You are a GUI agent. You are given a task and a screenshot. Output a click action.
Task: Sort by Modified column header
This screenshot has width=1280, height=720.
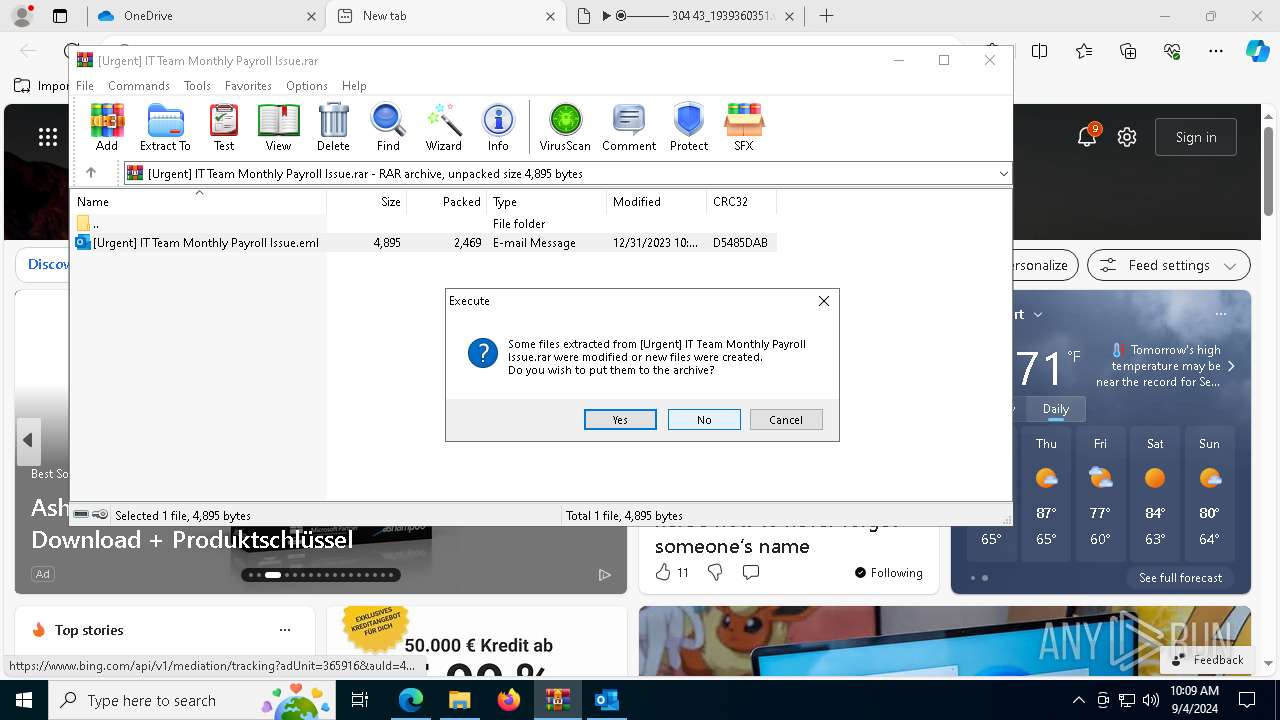(x=657, y=202)
